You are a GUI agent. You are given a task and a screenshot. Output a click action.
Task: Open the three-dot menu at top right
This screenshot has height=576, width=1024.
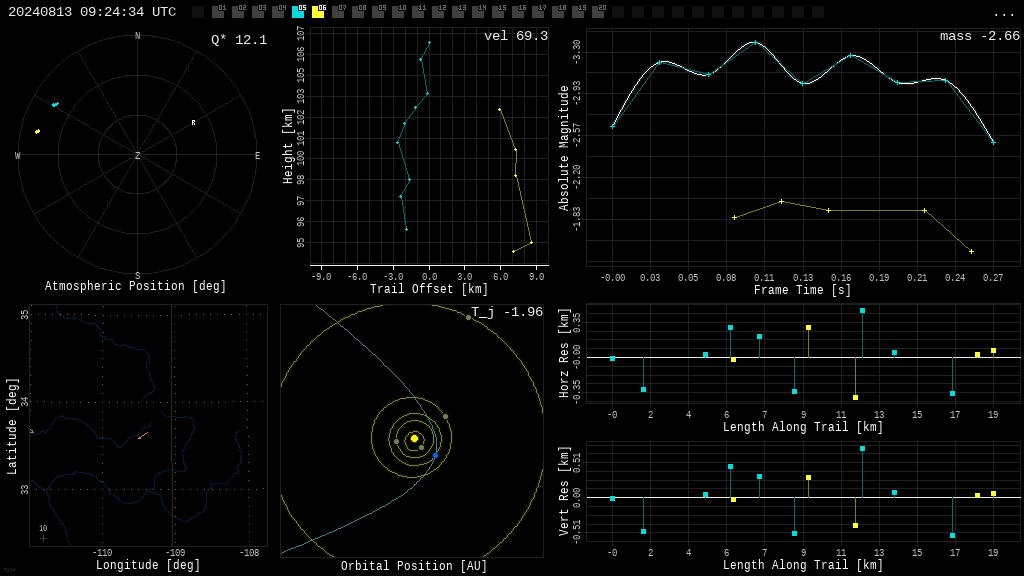pyautogui.click(x=1003, y=14)
